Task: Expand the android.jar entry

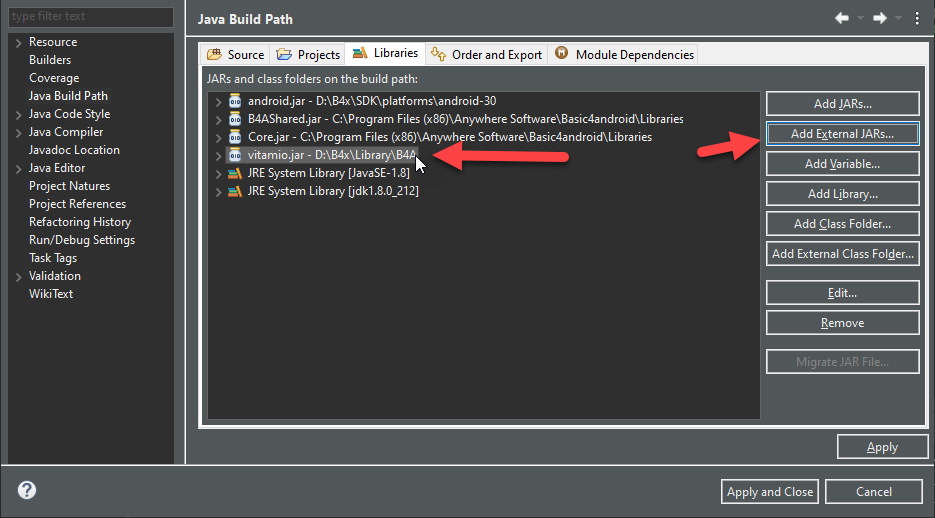Action: point(218,102)
